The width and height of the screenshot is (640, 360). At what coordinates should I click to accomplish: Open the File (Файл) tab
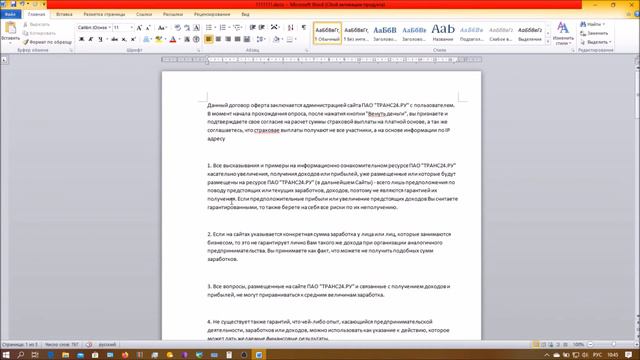pos(10,14)
